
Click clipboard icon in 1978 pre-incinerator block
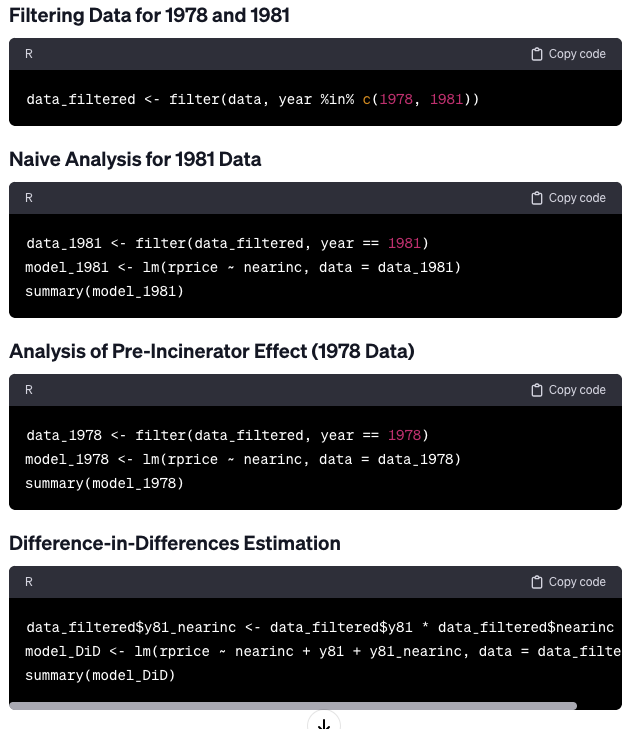(x=537, y=390)
